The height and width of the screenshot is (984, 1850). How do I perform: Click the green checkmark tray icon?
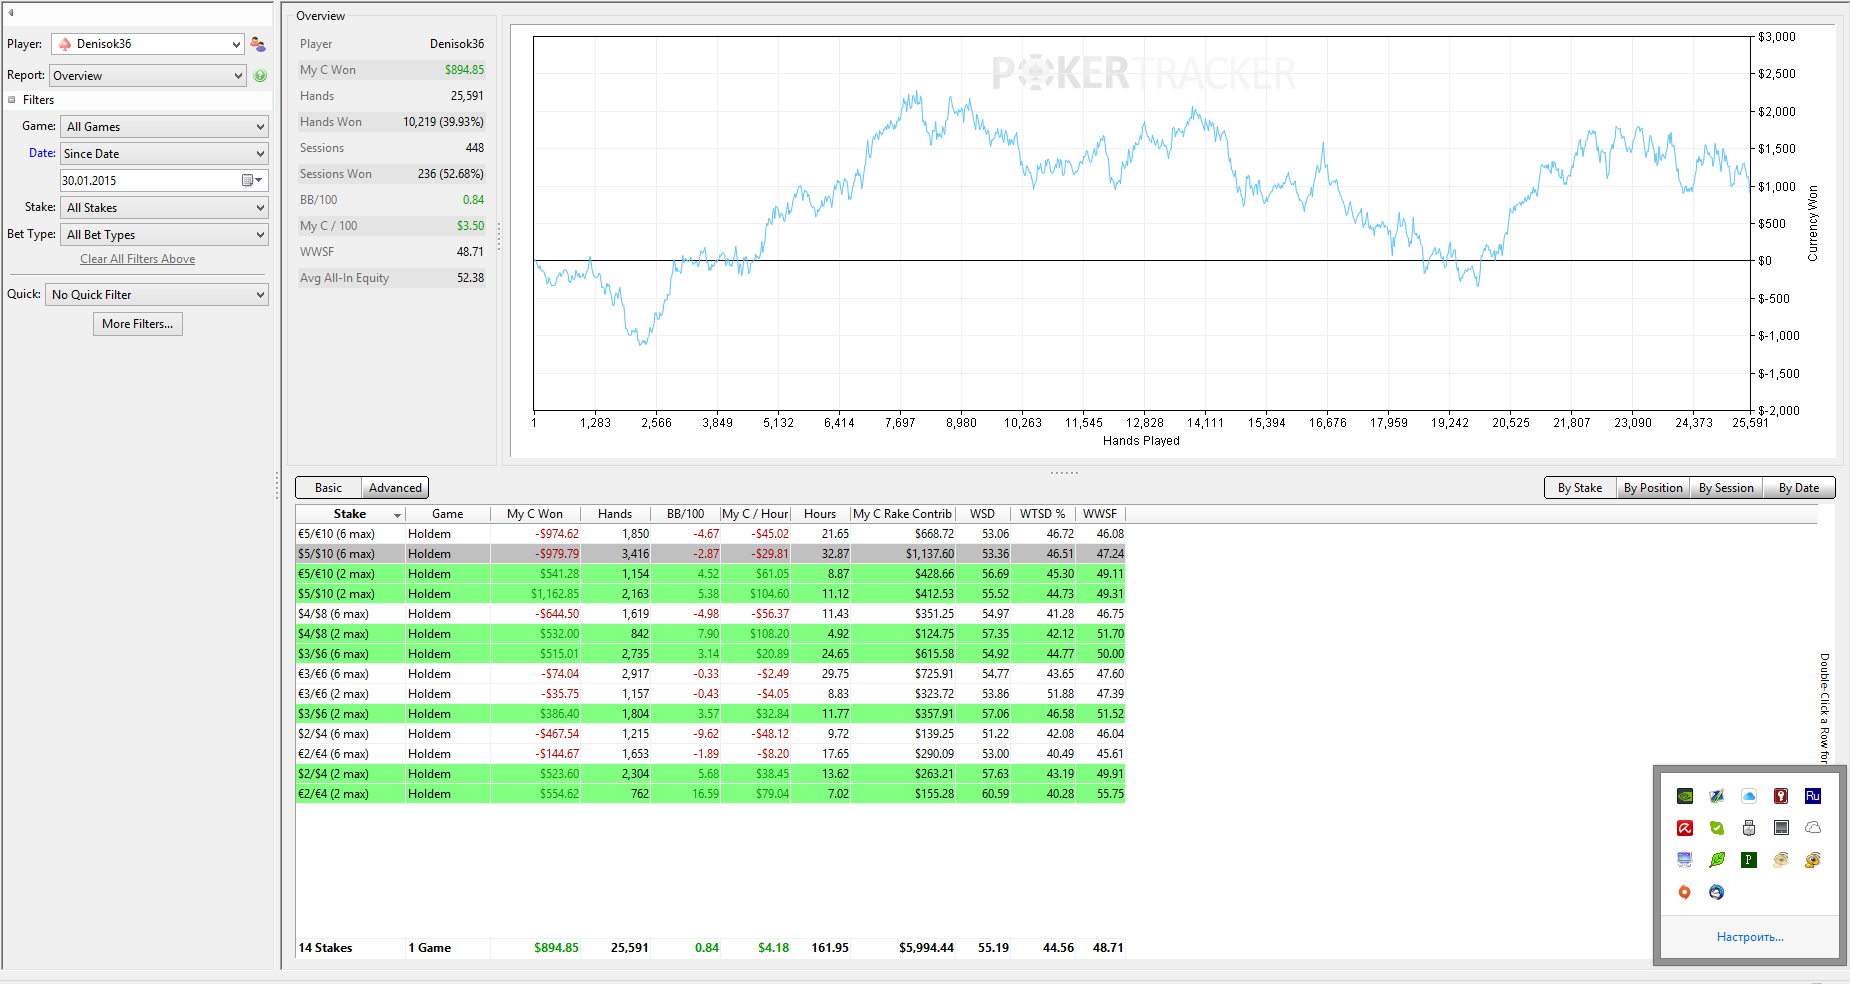click(1717, 828)
